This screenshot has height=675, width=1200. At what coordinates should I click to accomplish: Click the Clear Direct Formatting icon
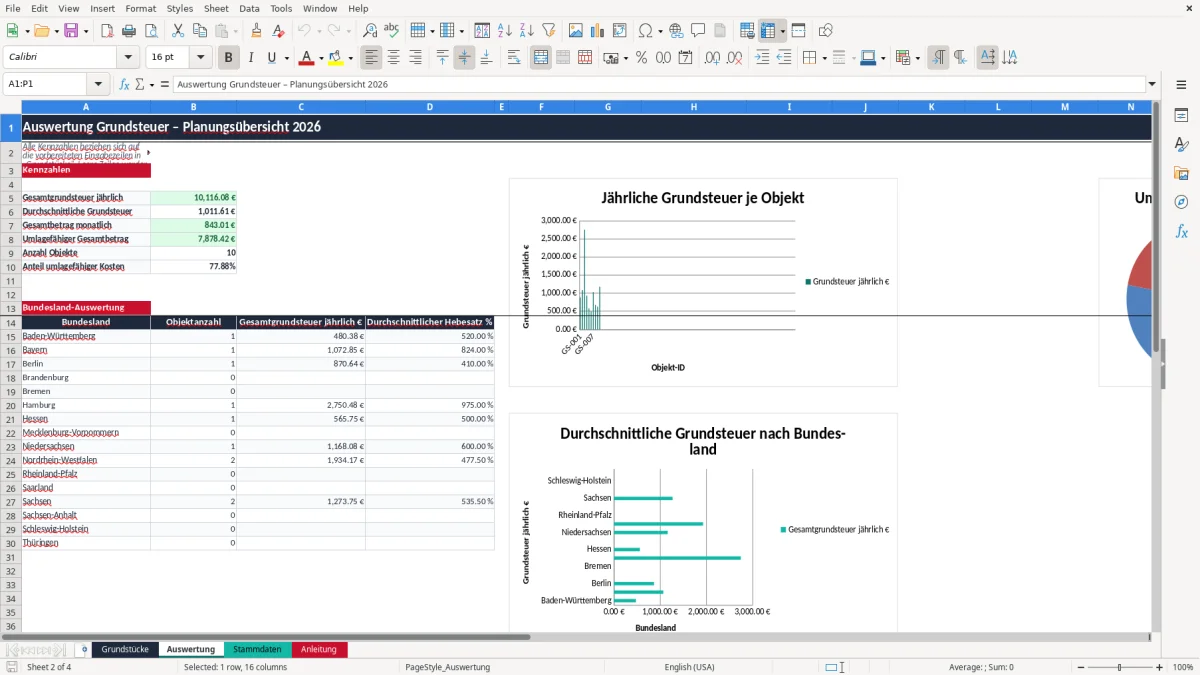coord(278,31)
